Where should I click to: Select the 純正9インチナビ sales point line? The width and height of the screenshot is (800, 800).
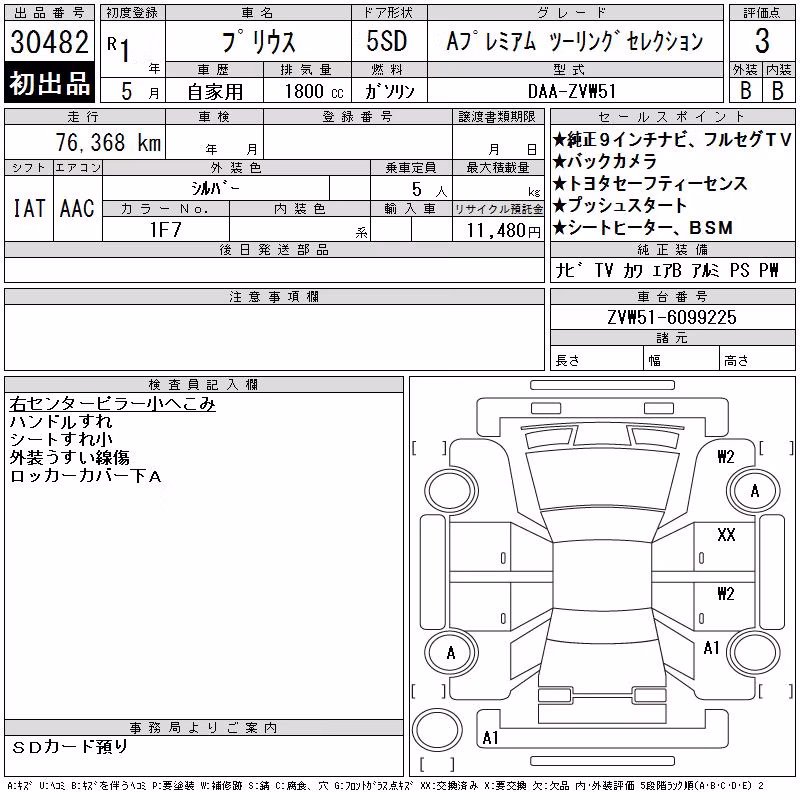coord(672,139)
